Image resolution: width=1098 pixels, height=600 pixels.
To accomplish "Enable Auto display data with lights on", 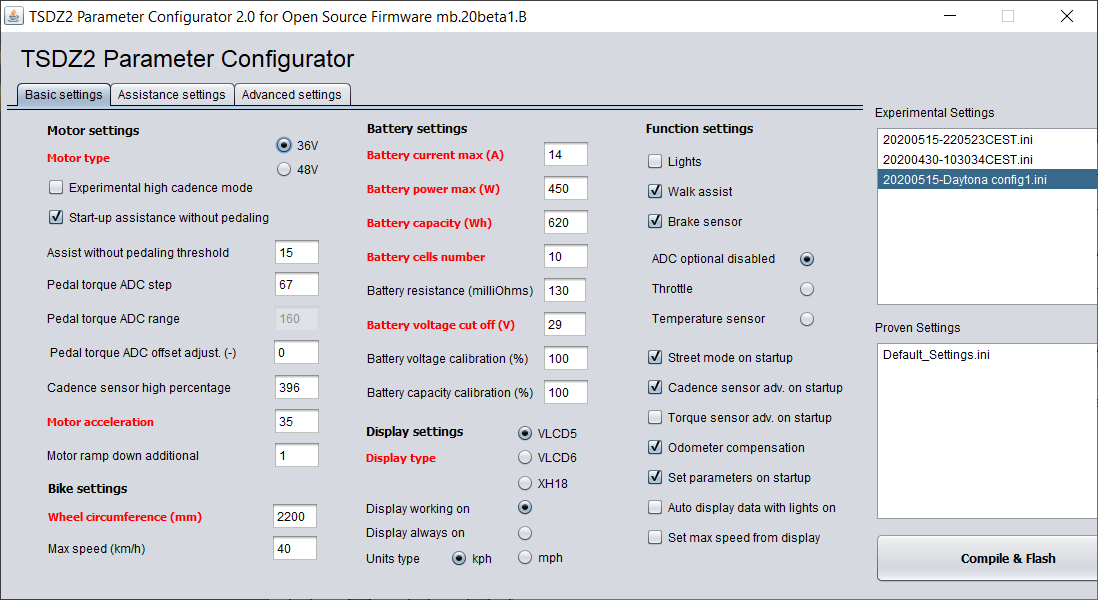I will [655, 508].
